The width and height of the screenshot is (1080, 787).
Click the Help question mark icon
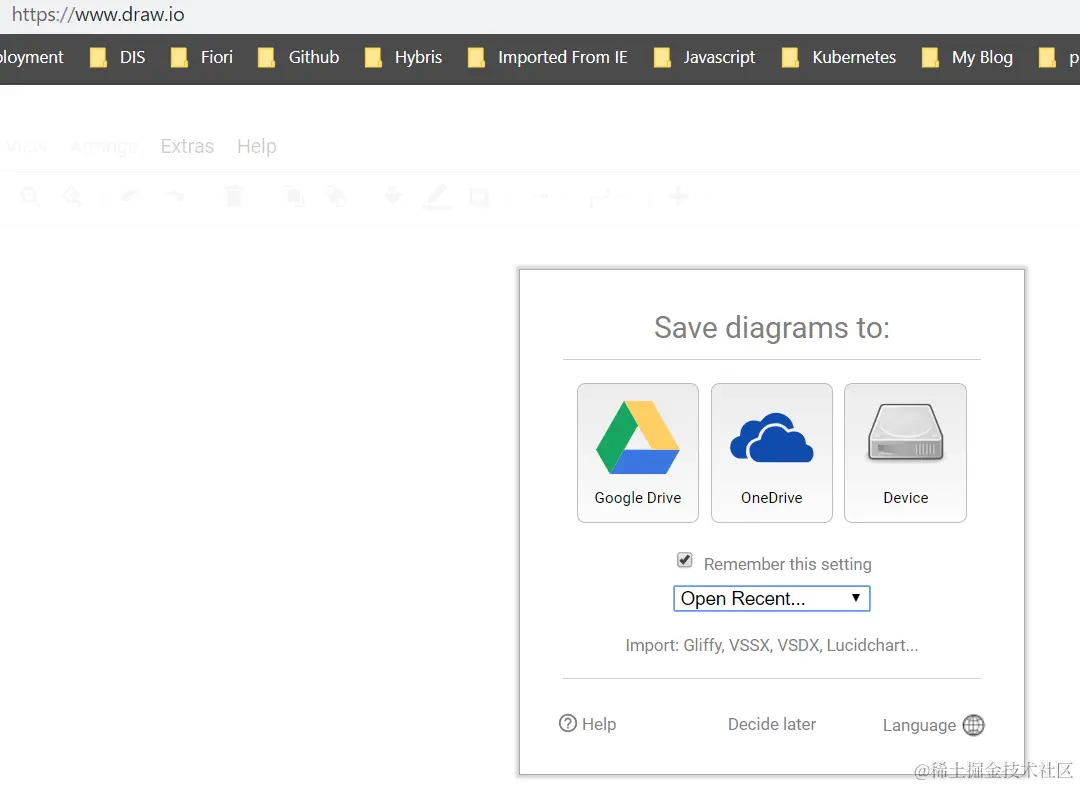(568, 723)
